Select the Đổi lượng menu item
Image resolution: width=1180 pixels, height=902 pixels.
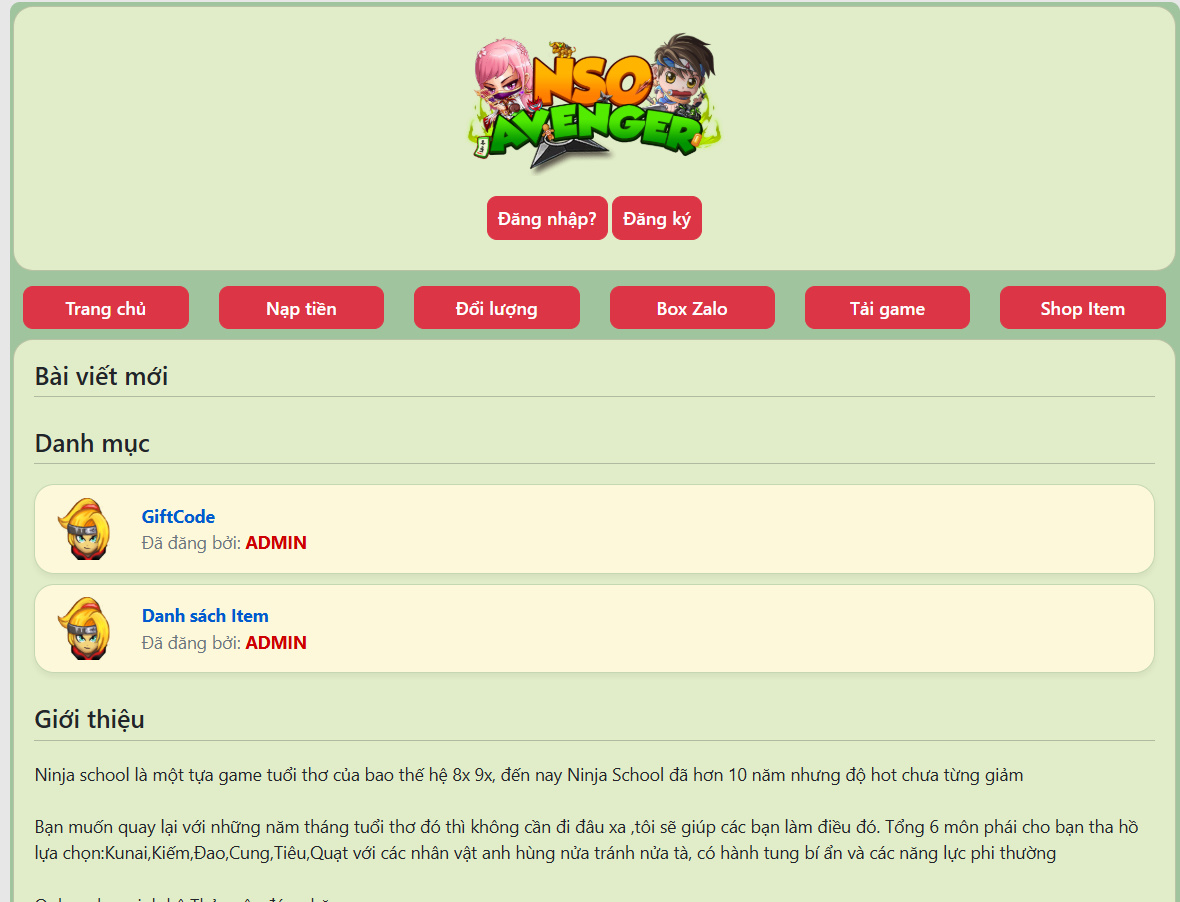497,308
